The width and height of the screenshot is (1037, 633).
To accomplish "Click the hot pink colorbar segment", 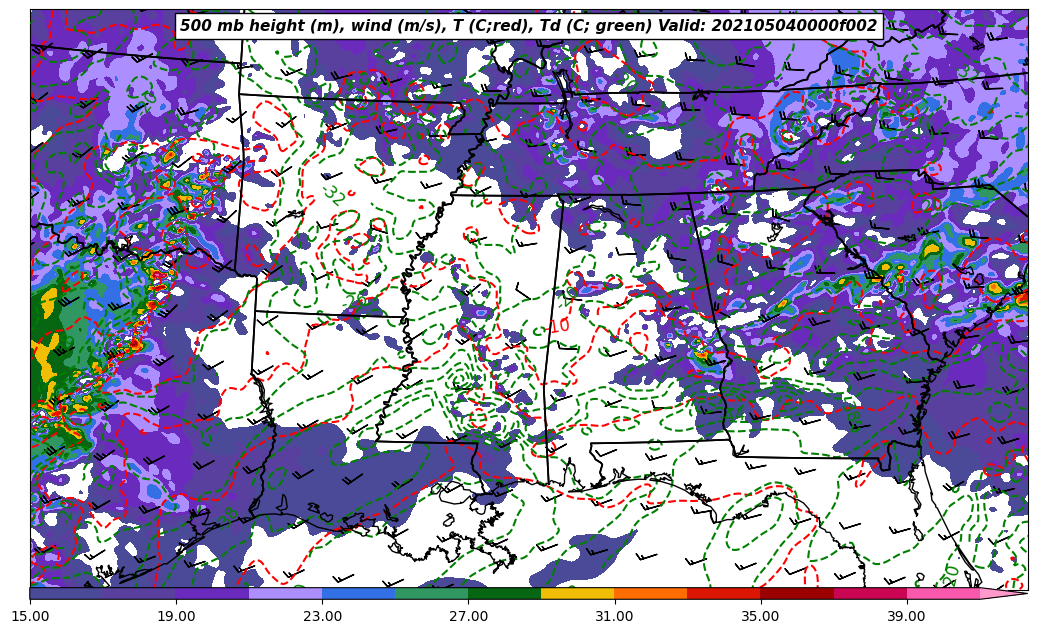I will 942,593.
